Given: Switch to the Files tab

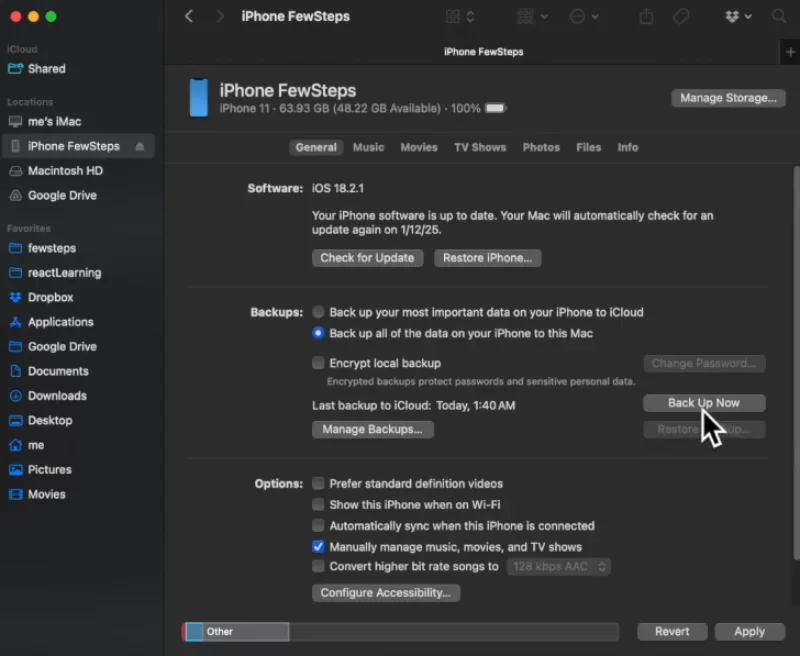Looking at the screenshot, I should pyautogui.click(x=588, y=147).
